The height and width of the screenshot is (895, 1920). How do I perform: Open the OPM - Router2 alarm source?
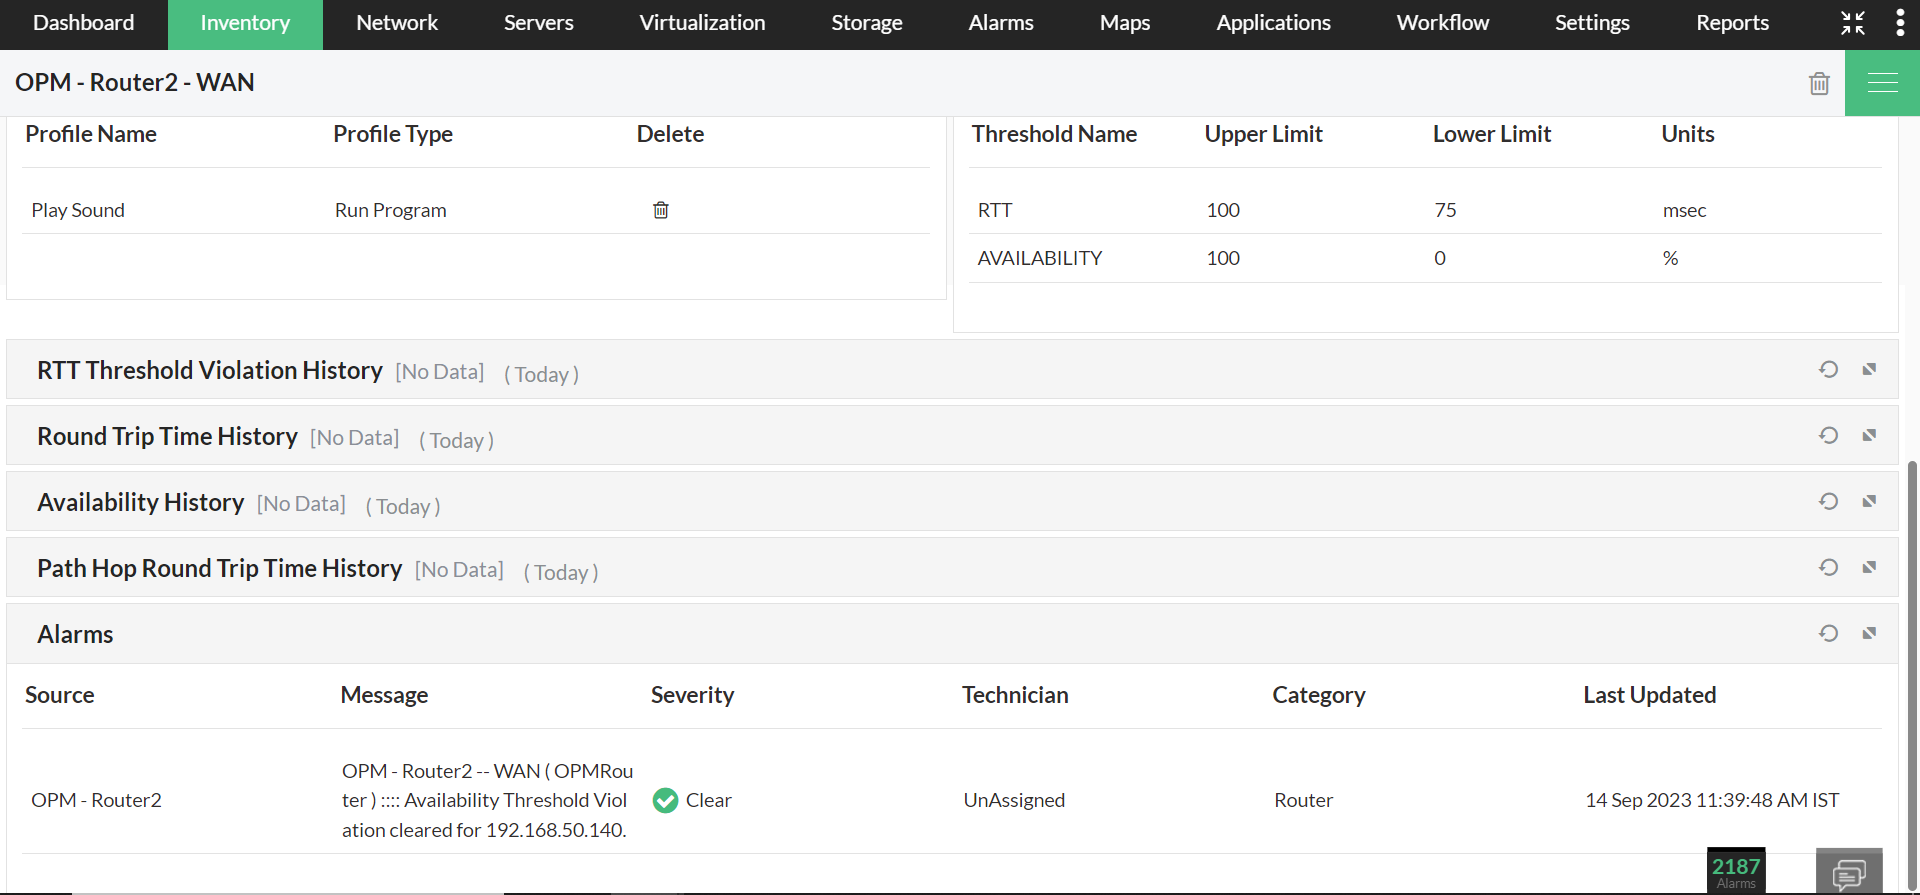coord(96,800)
